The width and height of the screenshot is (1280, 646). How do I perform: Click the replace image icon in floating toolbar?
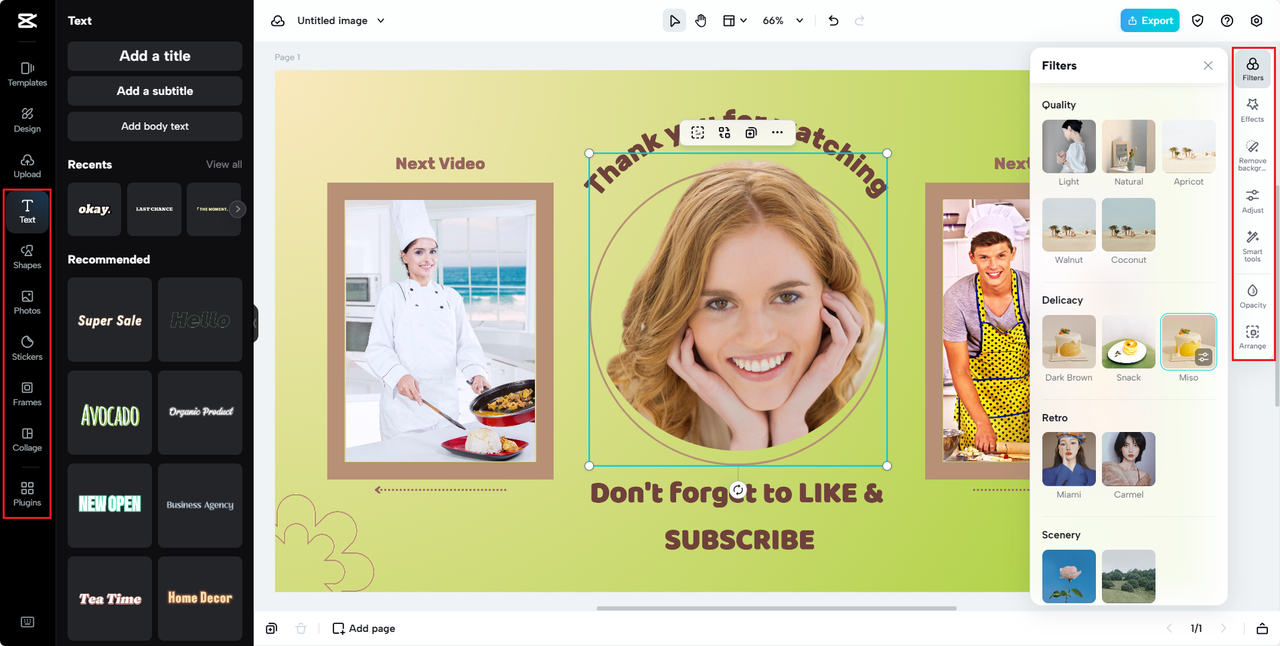724,132
